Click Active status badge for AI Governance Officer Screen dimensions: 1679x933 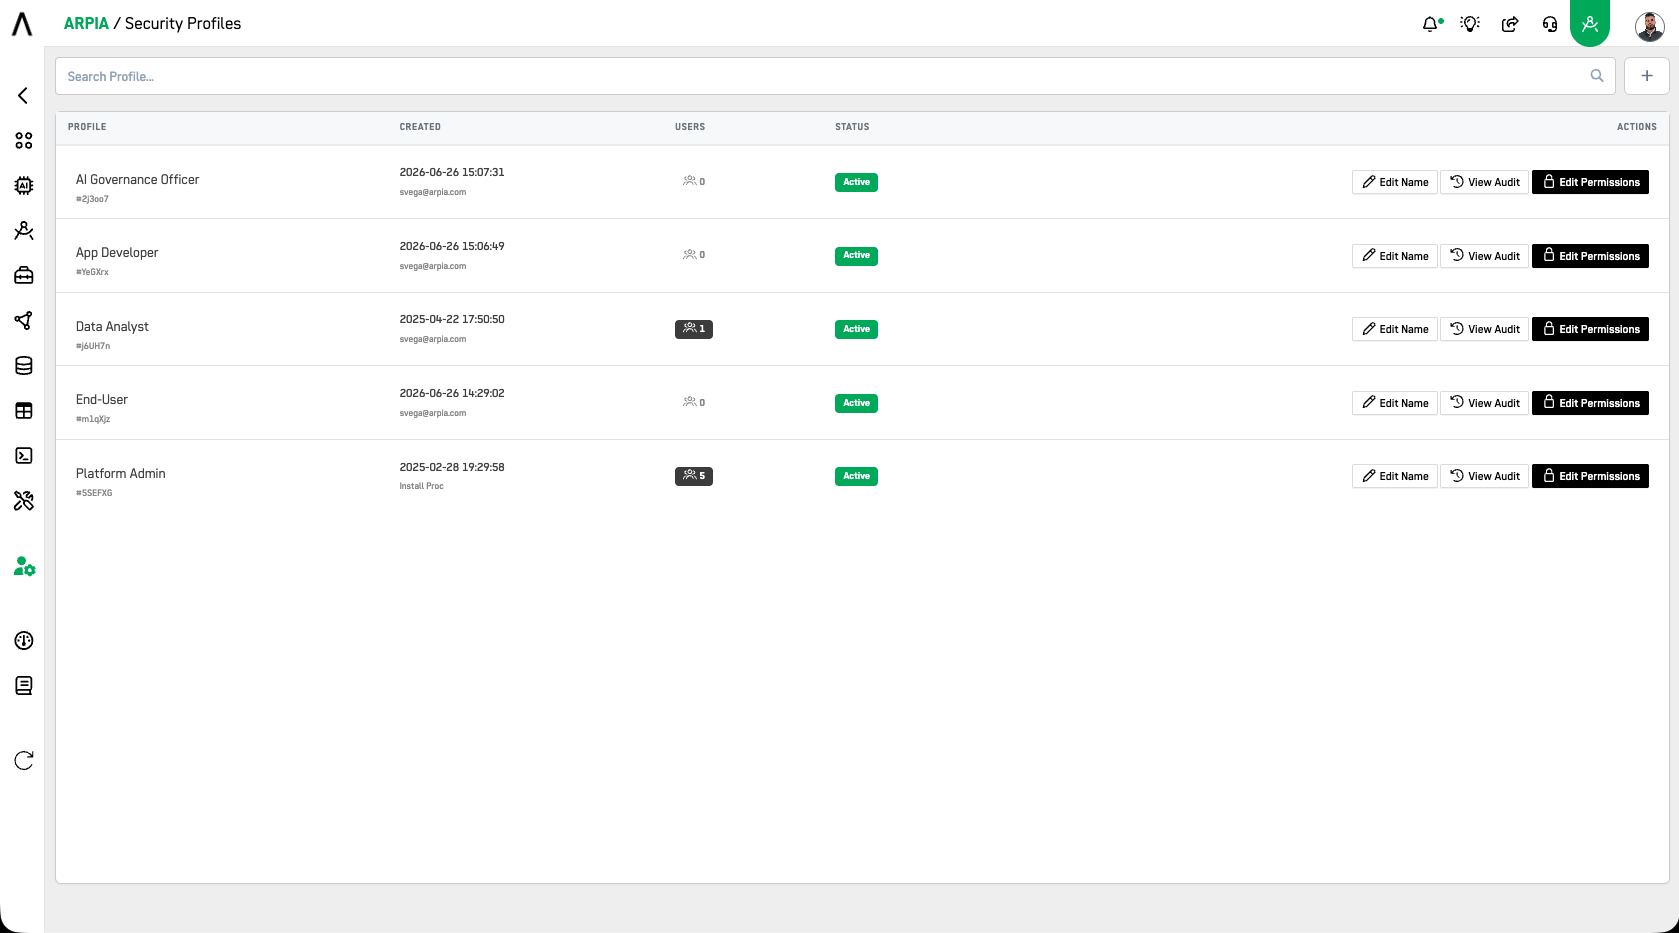[x=856, y=182]
